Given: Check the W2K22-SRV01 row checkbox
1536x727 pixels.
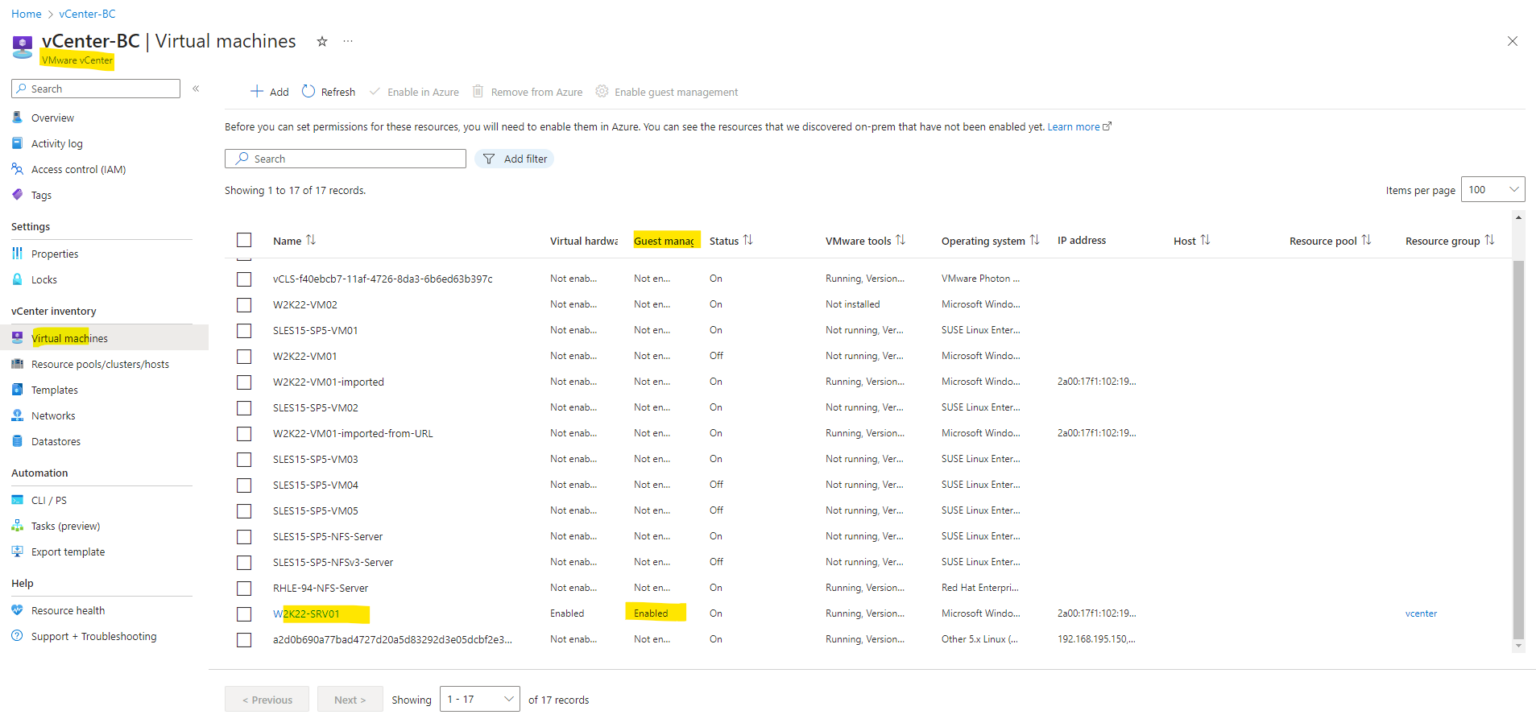Looking at the screenshot, I should (x=244, y=613).
